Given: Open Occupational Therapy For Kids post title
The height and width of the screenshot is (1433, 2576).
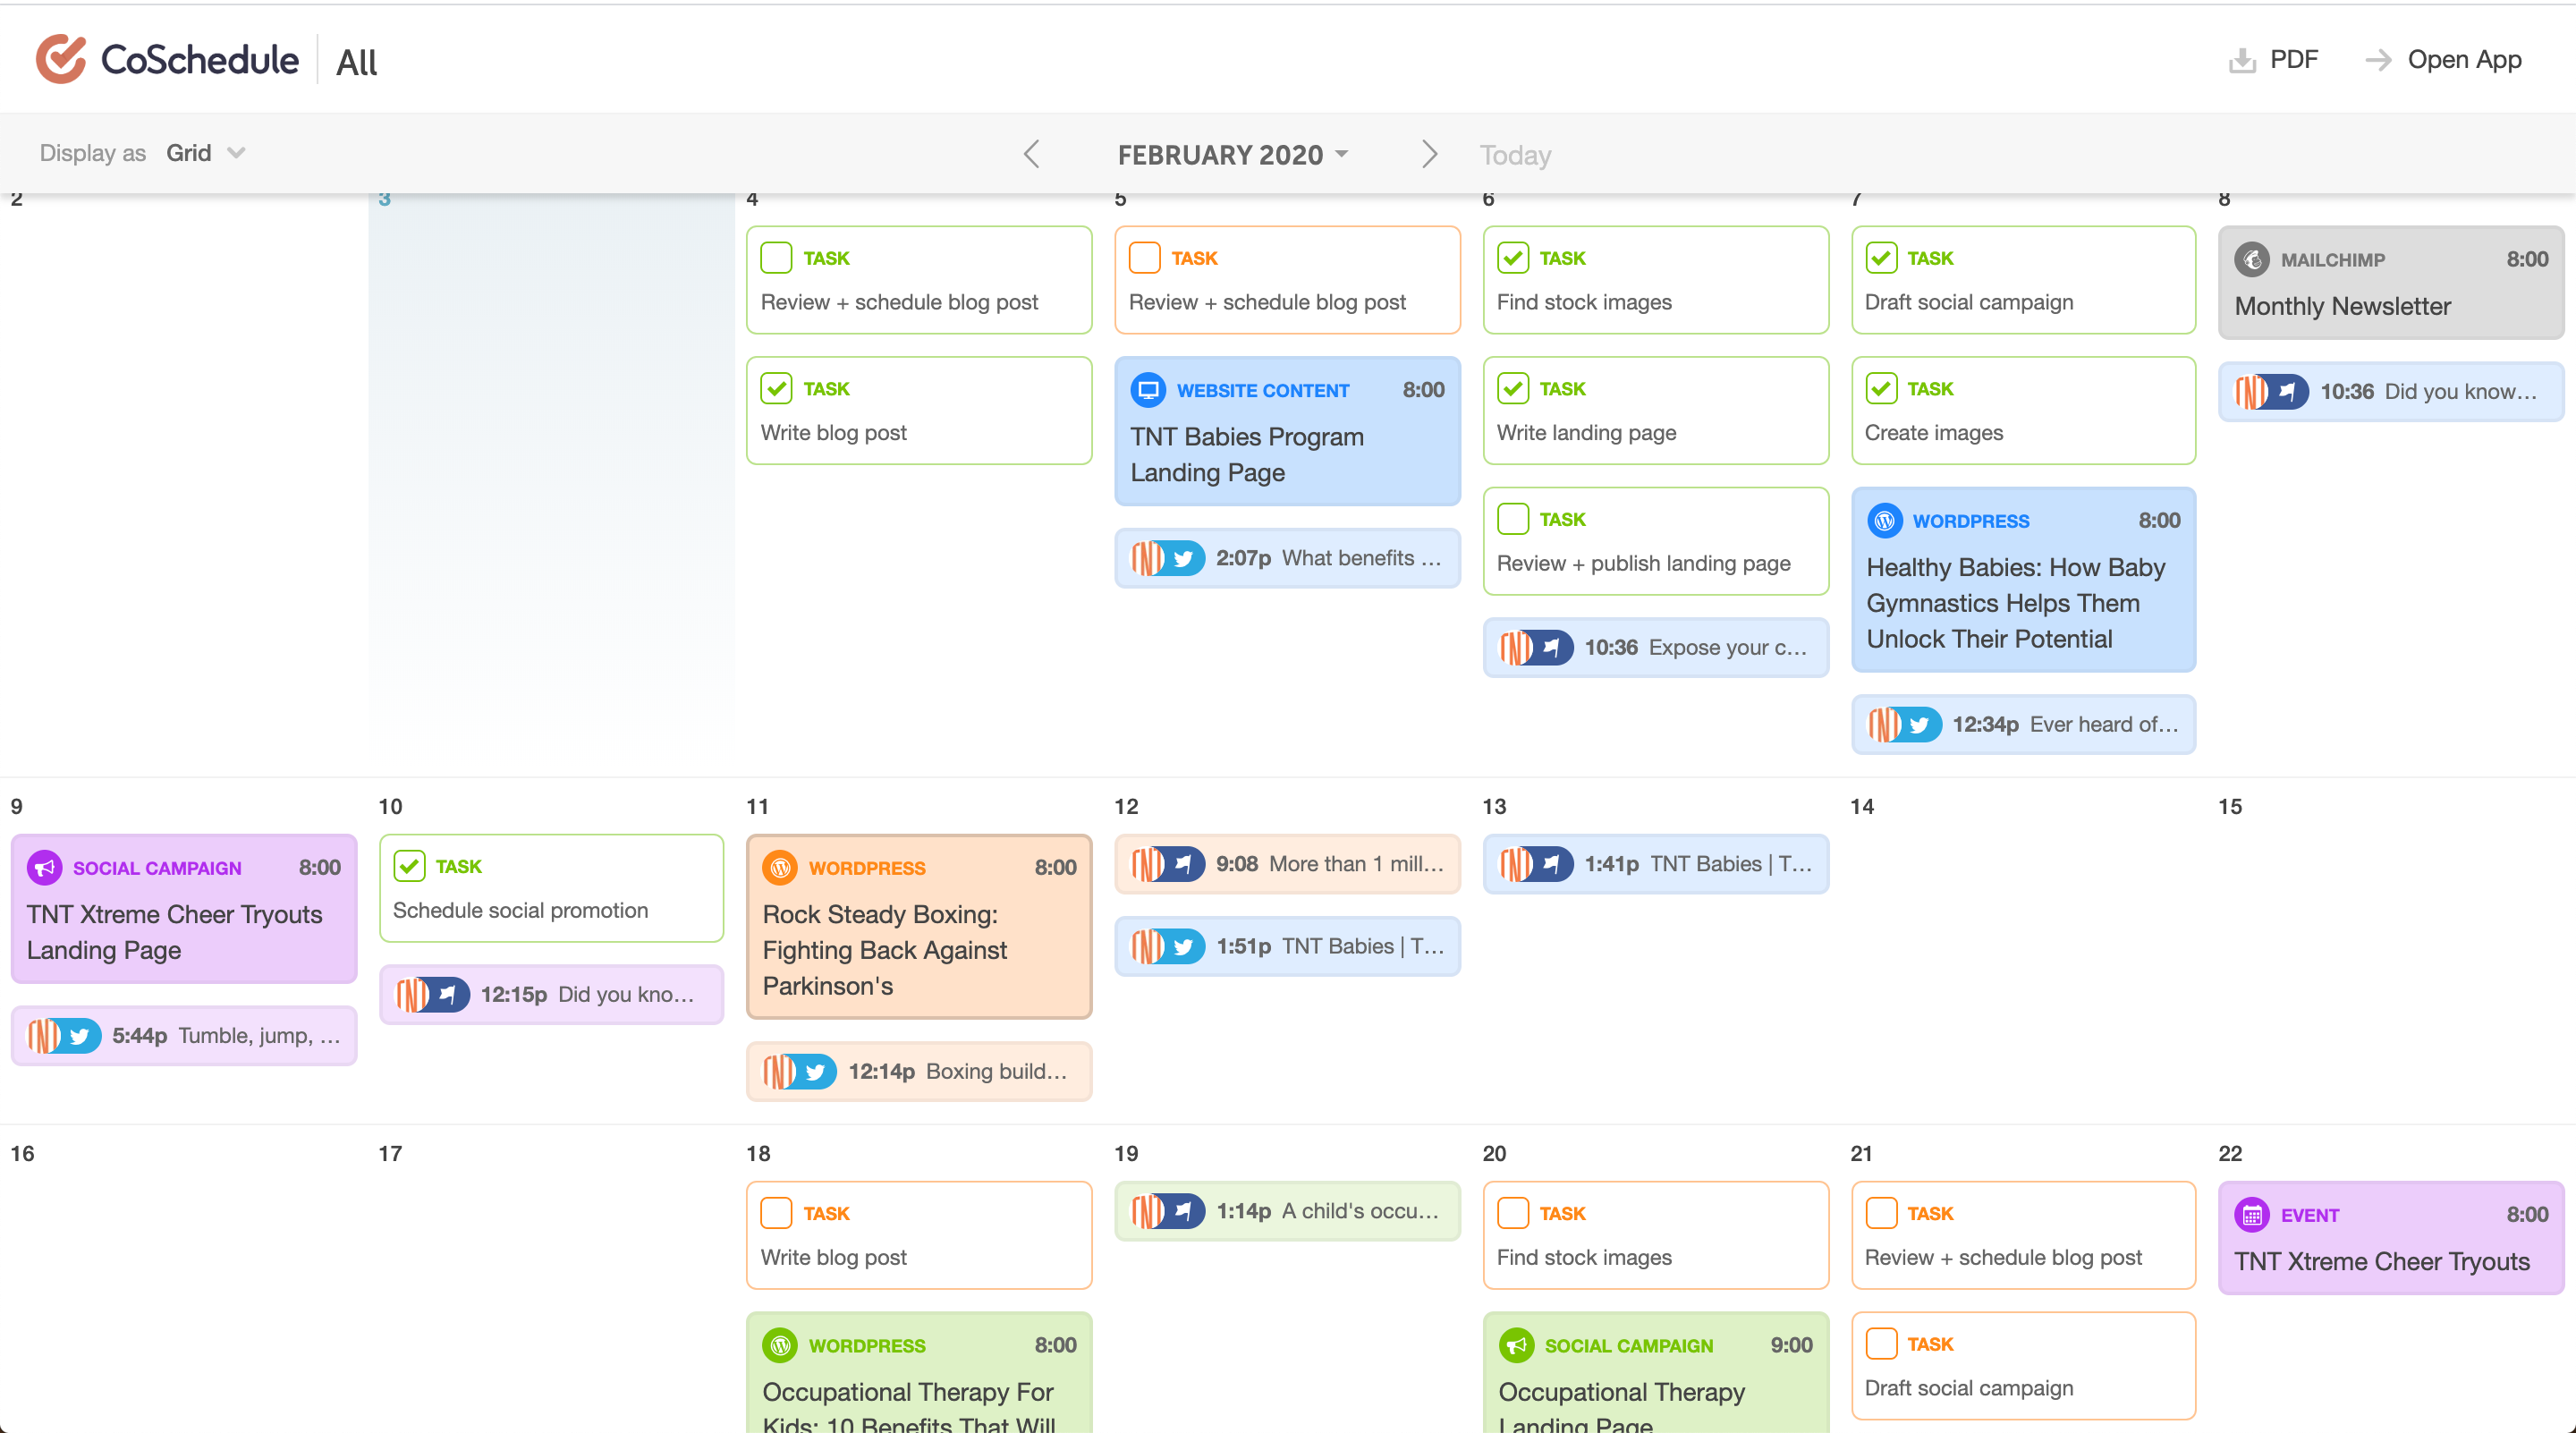Looking at the screenshot, I should 908,1407.
